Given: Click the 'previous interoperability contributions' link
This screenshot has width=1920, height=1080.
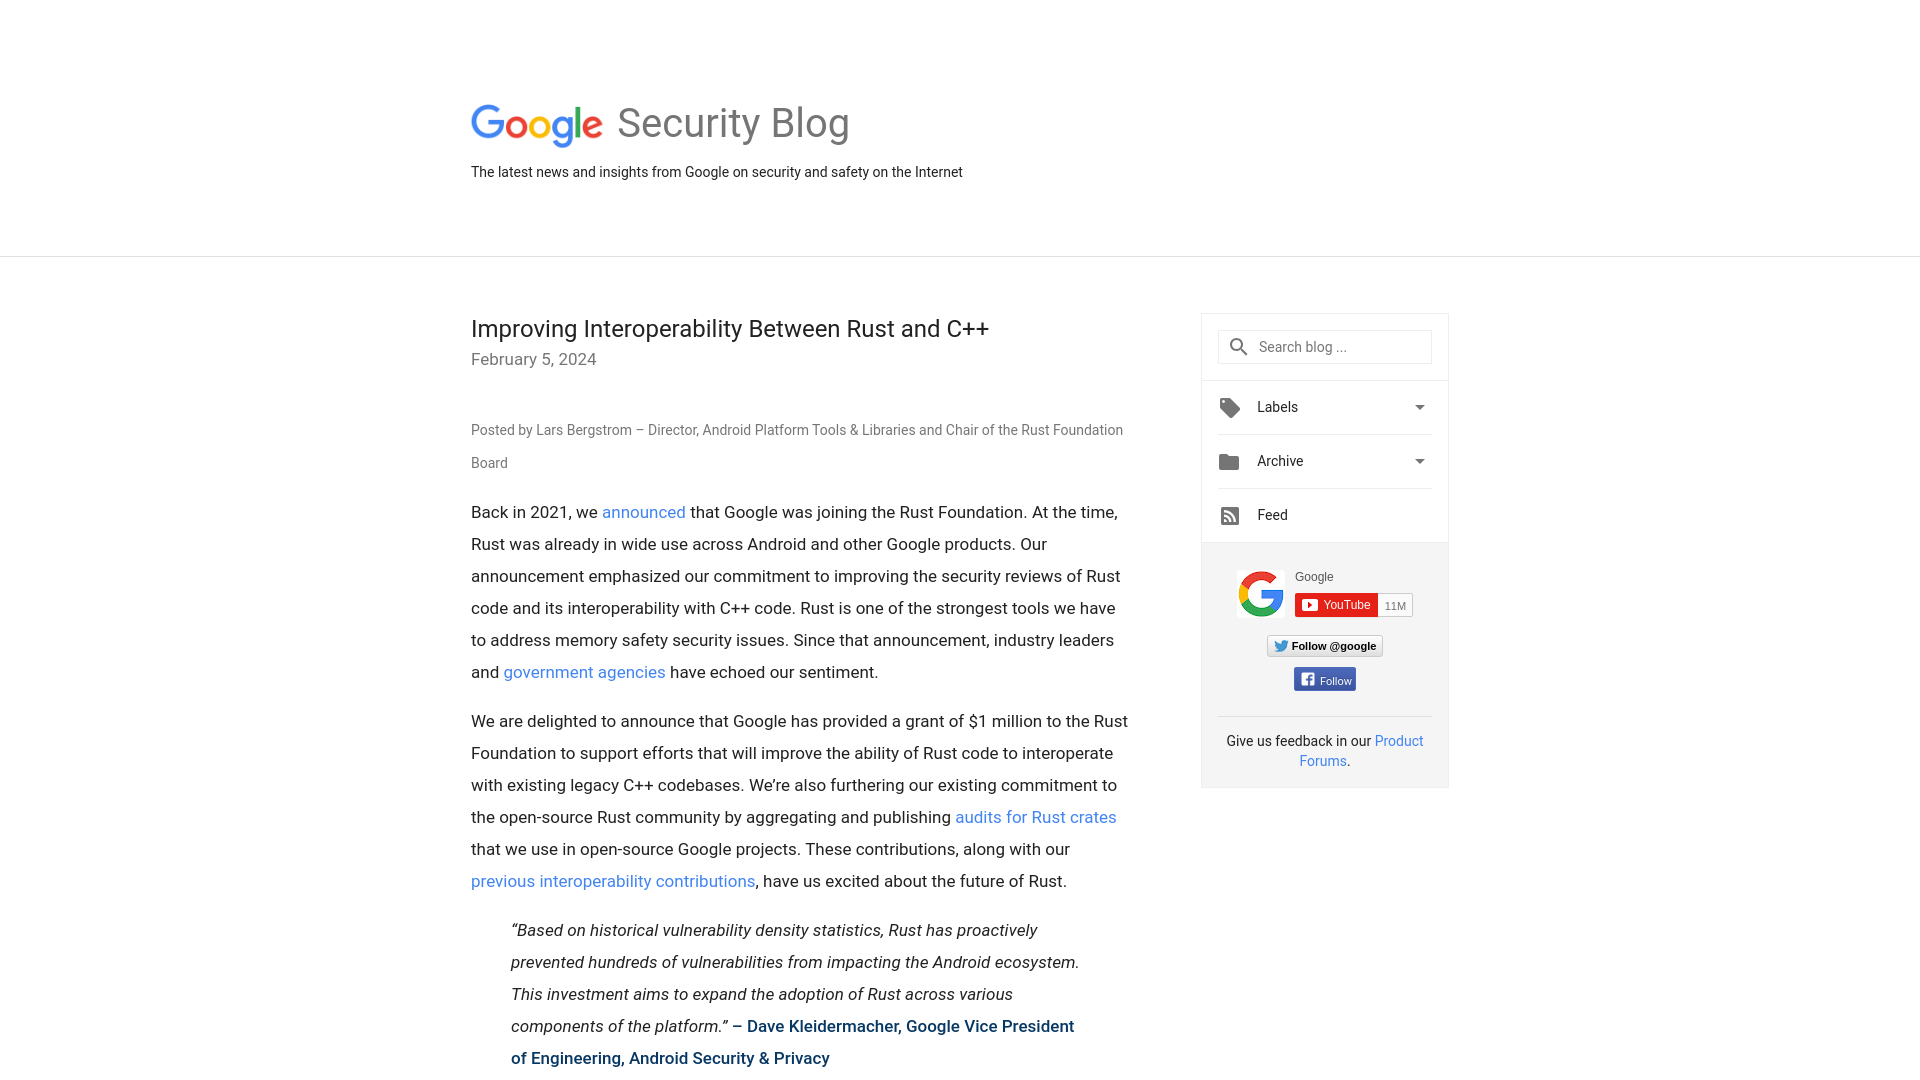Looking at the screenshot, I should coord(612,881).
